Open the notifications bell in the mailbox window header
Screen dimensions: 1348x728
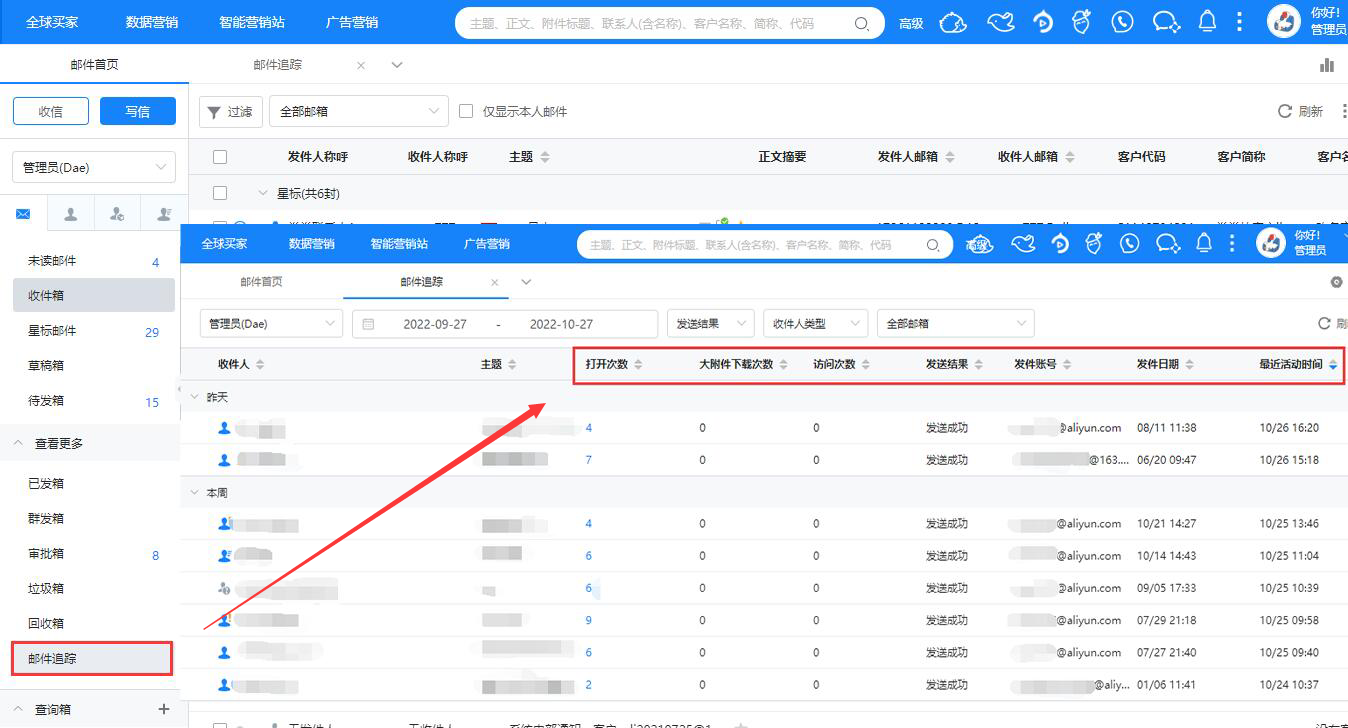click(x=1207, y=22)
